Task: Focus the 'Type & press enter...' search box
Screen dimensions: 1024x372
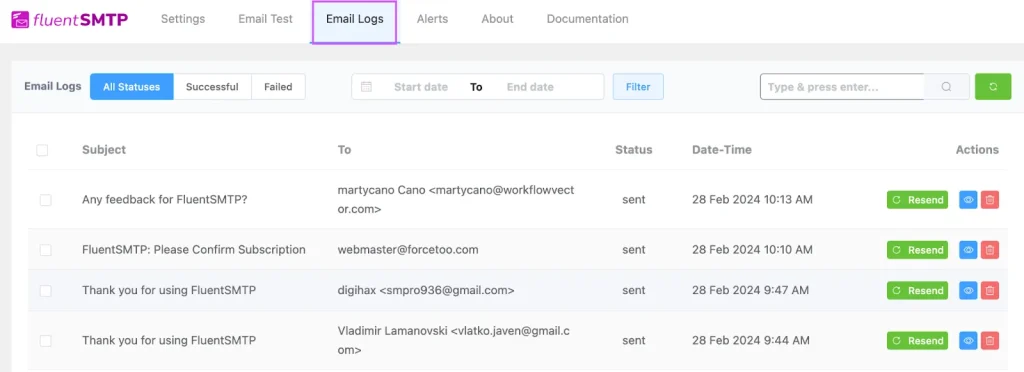Action: point(842,87)
